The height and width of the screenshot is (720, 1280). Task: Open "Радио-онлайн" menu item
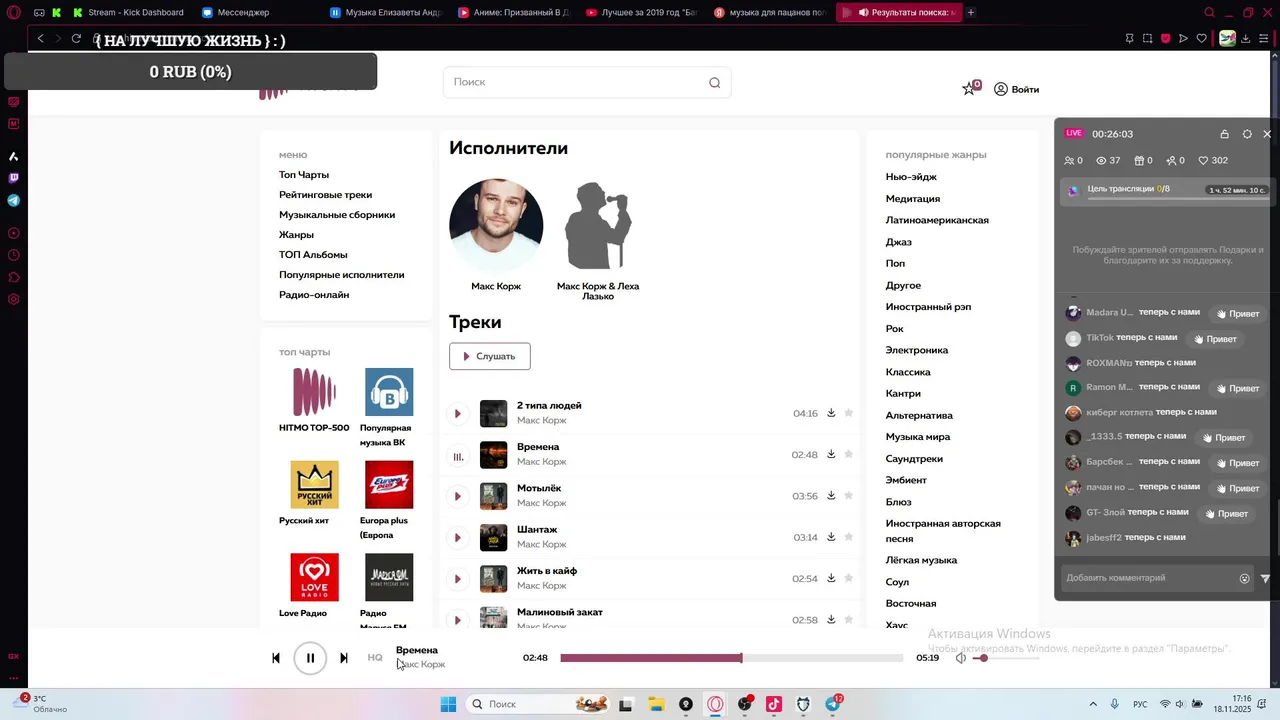coord(314,295)
